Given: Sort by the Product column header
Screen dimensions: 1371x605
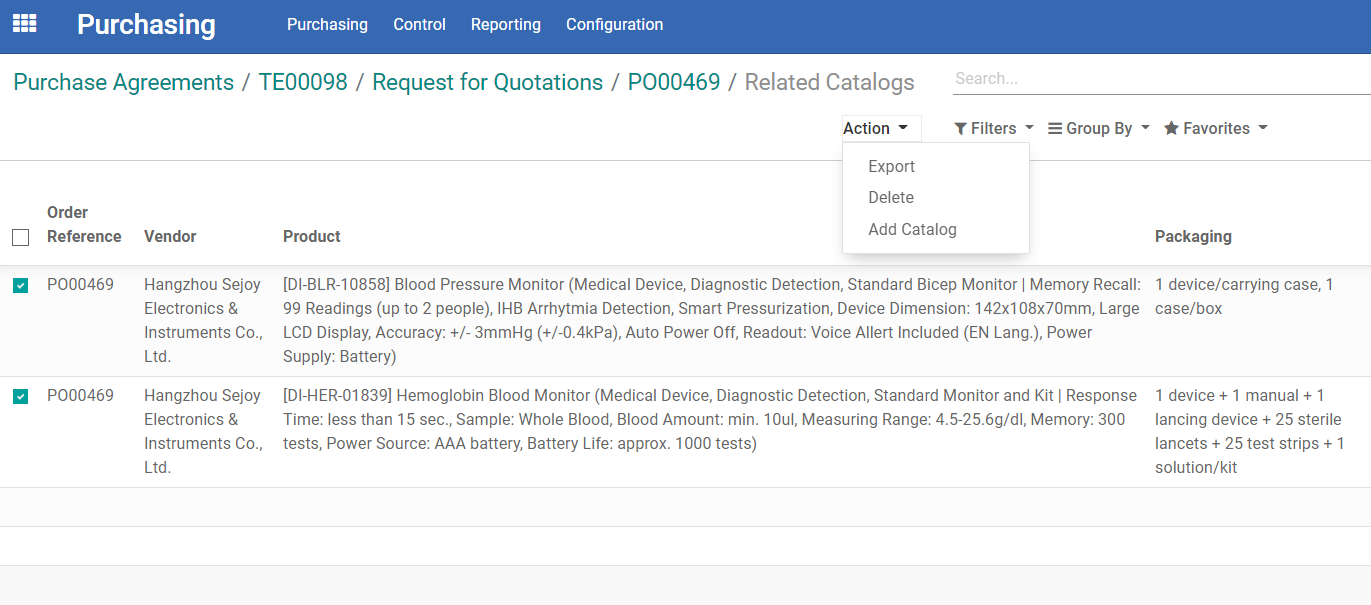Looking at the screenshot, I should coord(312,237).
